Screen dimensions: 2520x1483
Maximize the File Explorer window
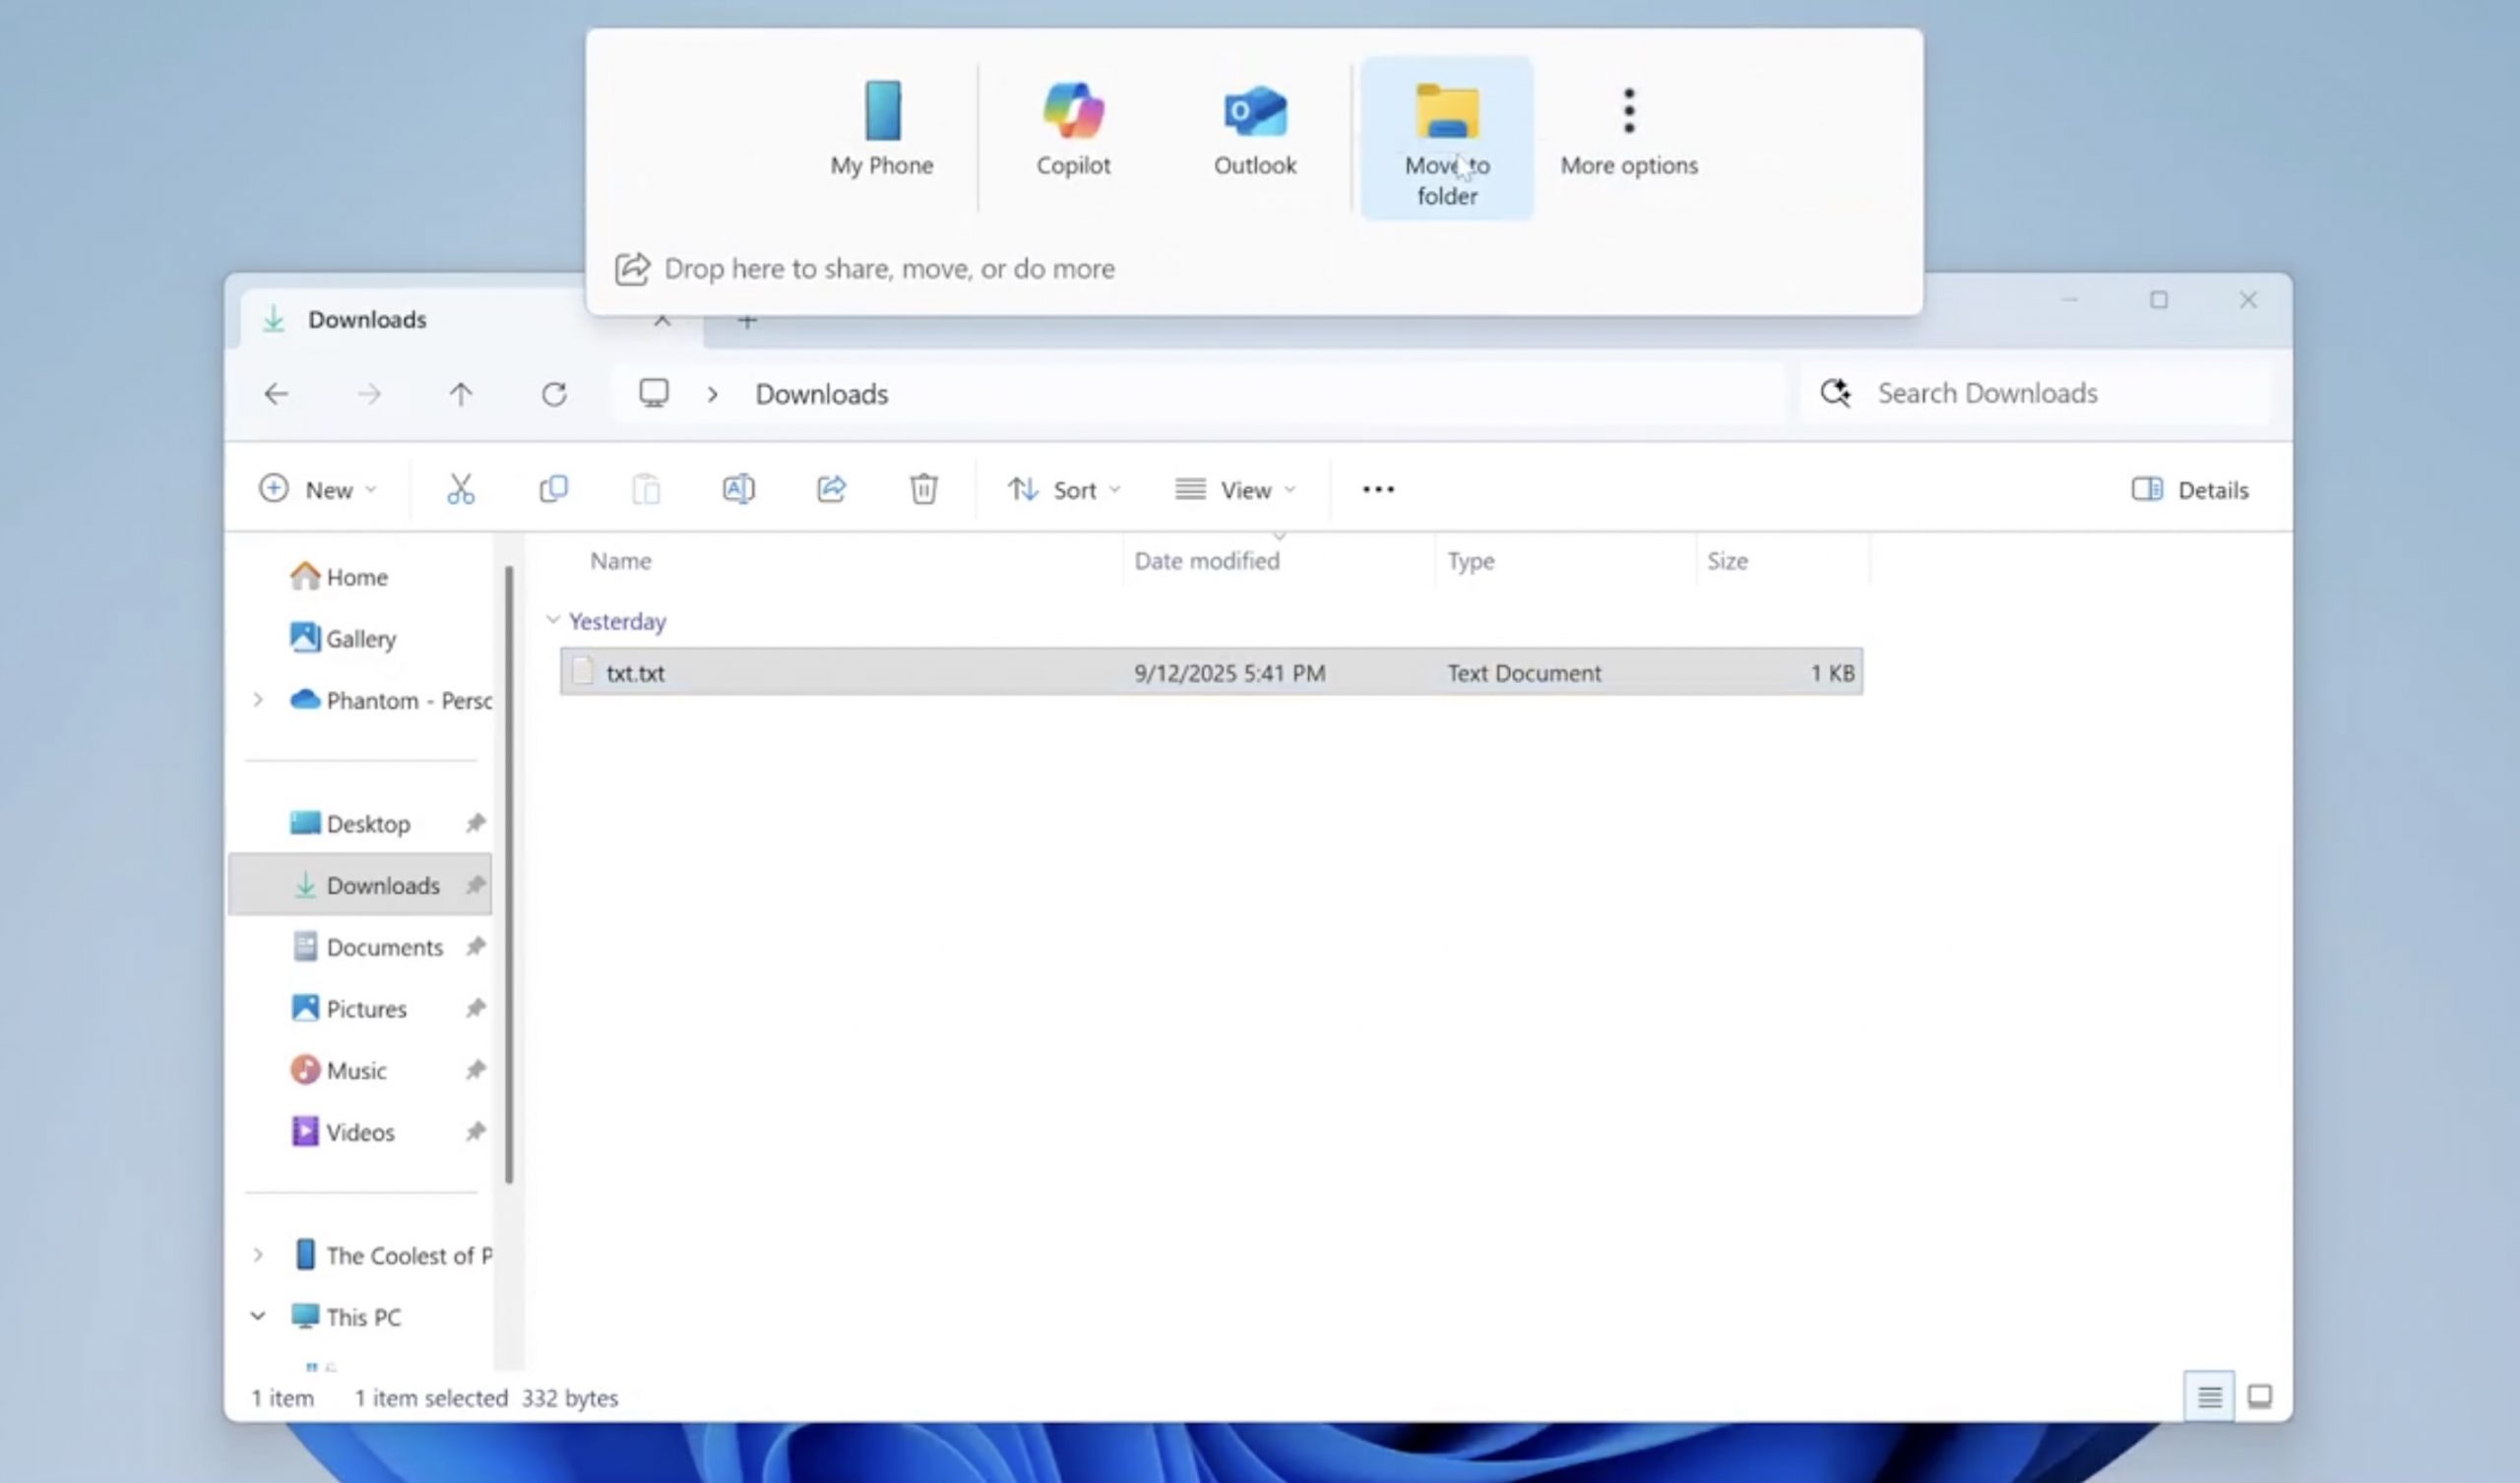click(x=2159, y=300)
